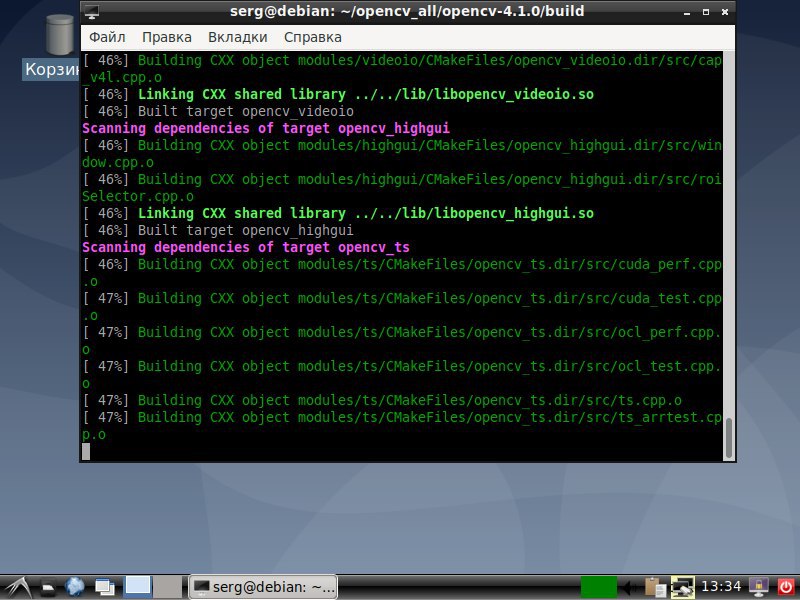Image resolution: width=800 pixels, height=600 pixels.
Task: Click the cuda_perf.cpp build line
Action: pos(402,273)
